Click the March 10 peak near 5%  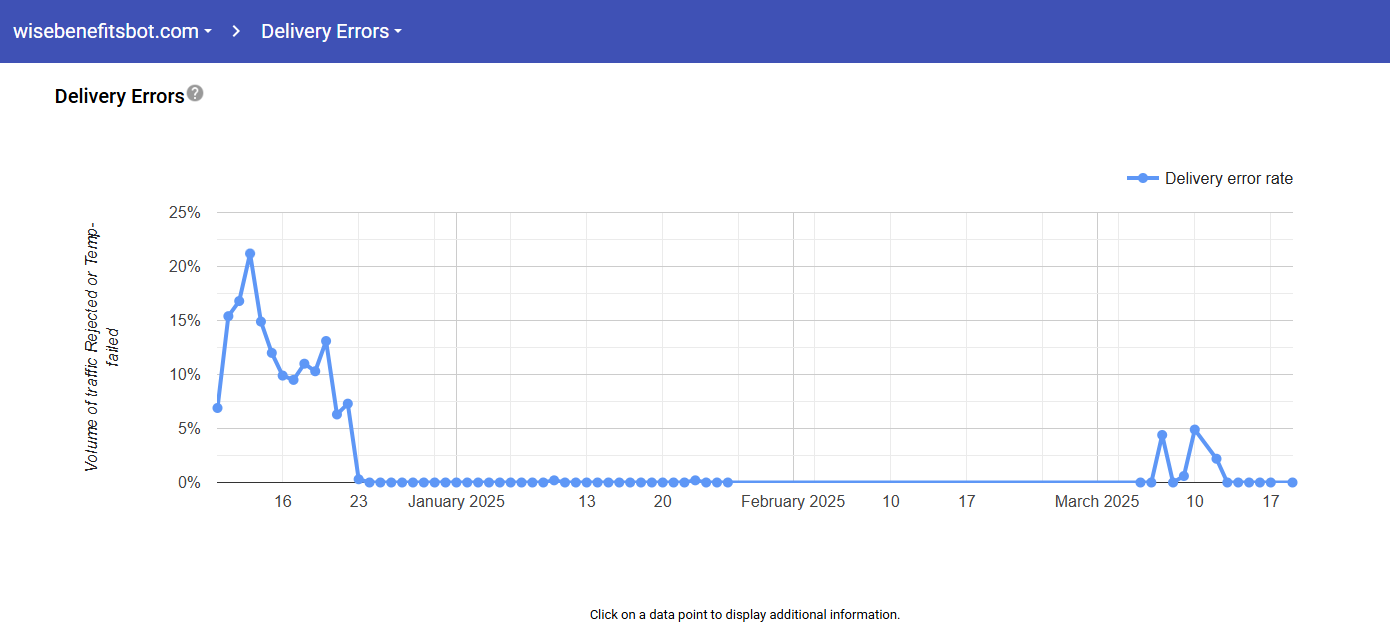click(1194, 429)
